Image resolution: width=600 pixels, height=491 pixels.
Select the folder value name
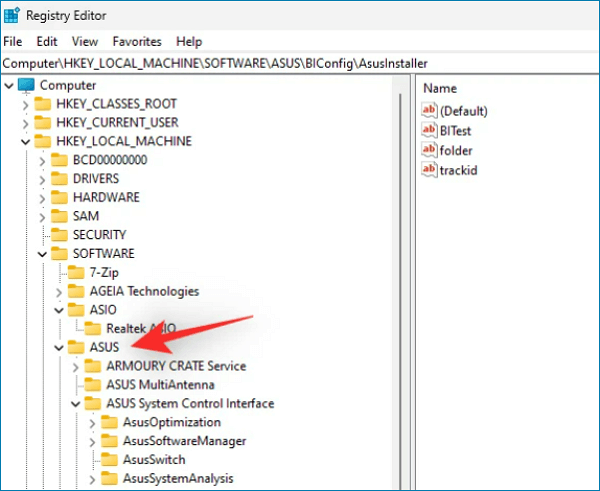click(x=456, y=151)
